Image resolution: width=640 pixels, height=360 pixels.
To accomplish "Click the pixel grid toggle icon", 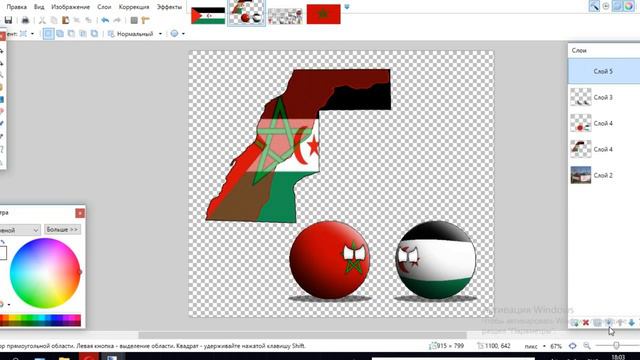I will [x=134, y=20].
